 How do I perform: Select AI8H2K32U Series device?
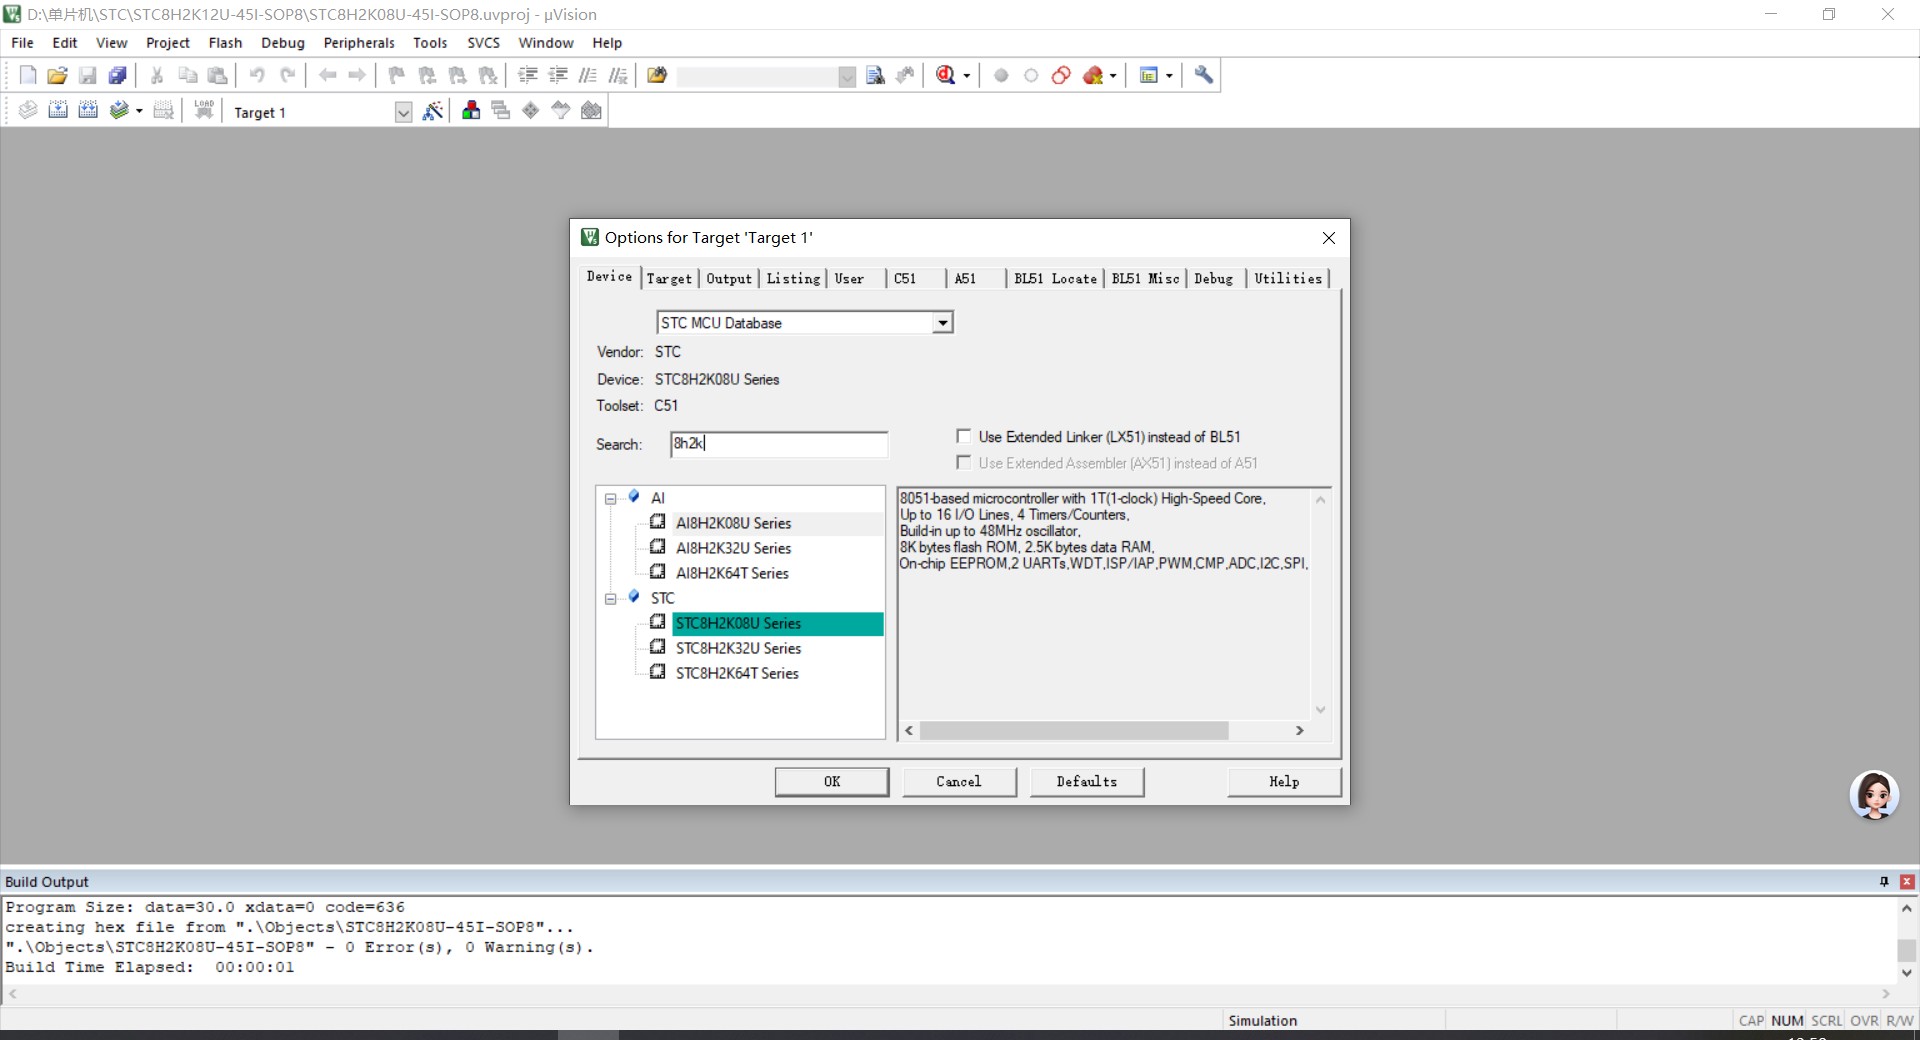733,548
